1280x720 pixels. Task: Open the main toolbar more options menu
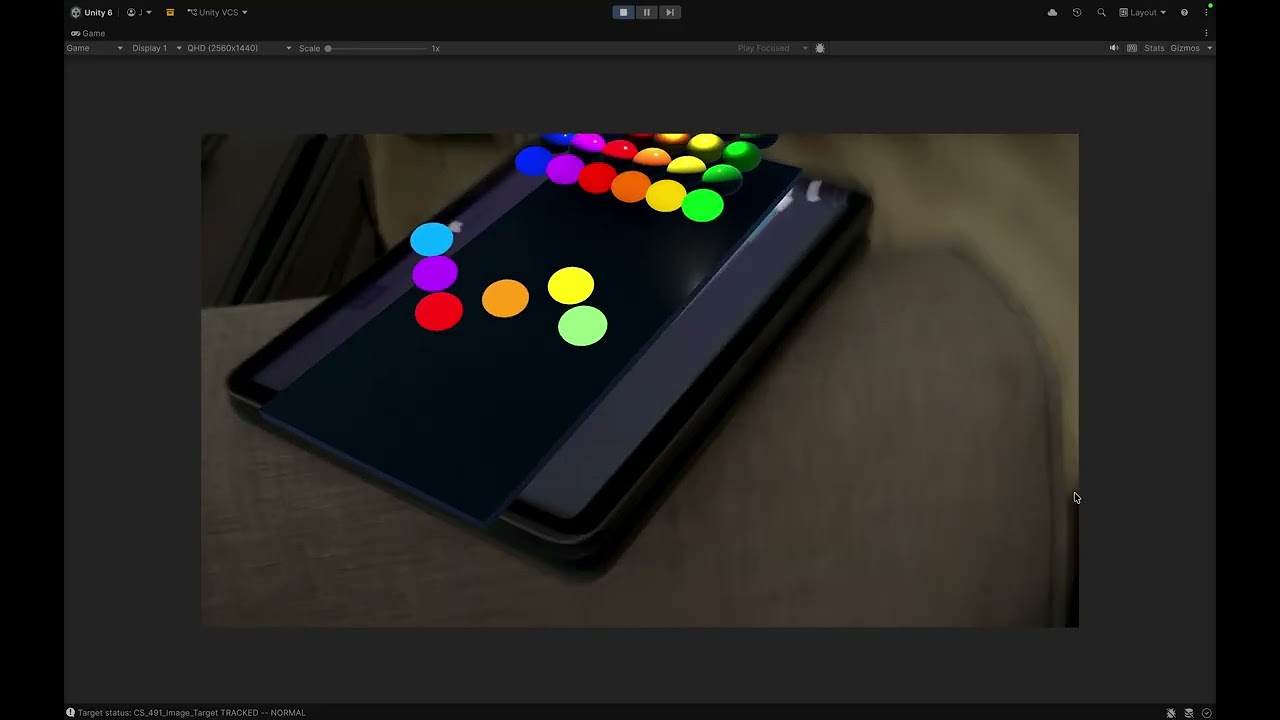[1206, 13]
